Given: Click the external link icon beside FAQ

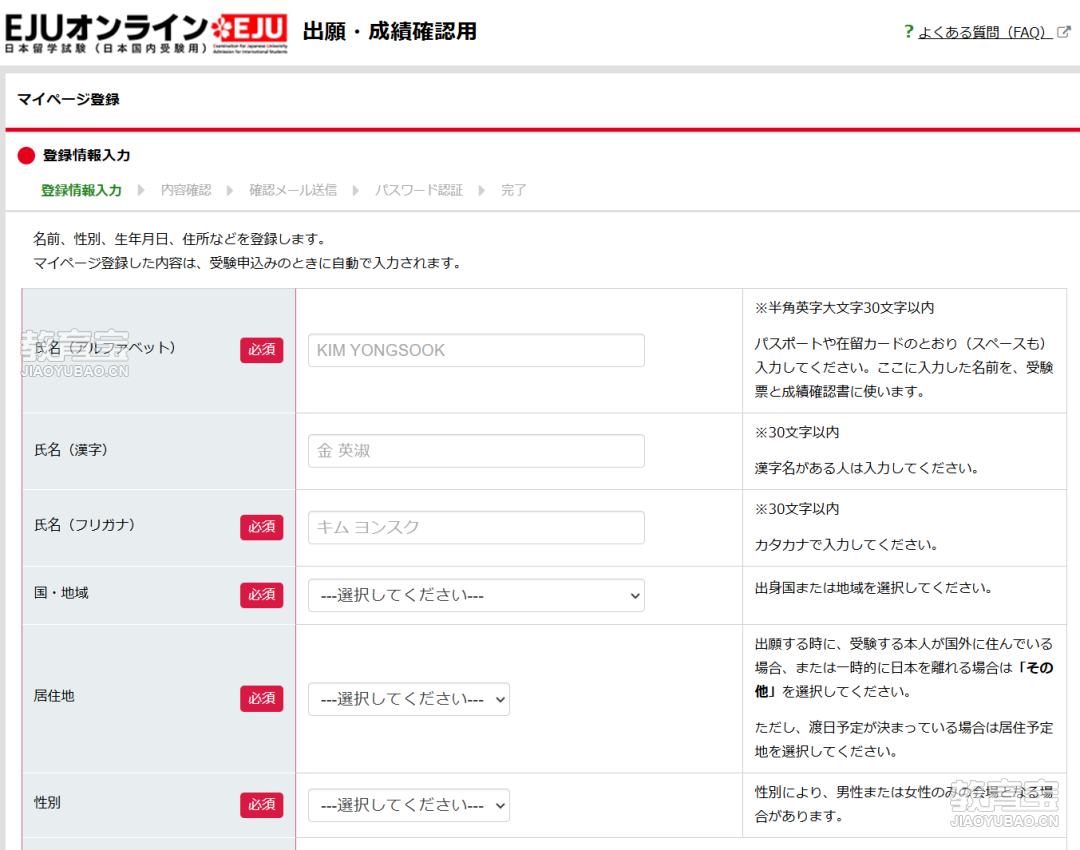Looking at the screenshot, I should click(1064, 32).
